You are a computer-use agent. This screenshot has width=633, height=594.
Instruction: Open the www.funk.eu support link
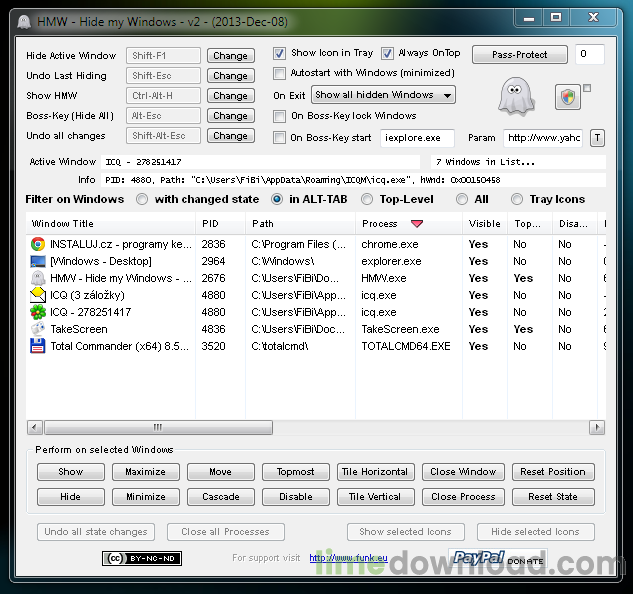click(x=348, y=558)
